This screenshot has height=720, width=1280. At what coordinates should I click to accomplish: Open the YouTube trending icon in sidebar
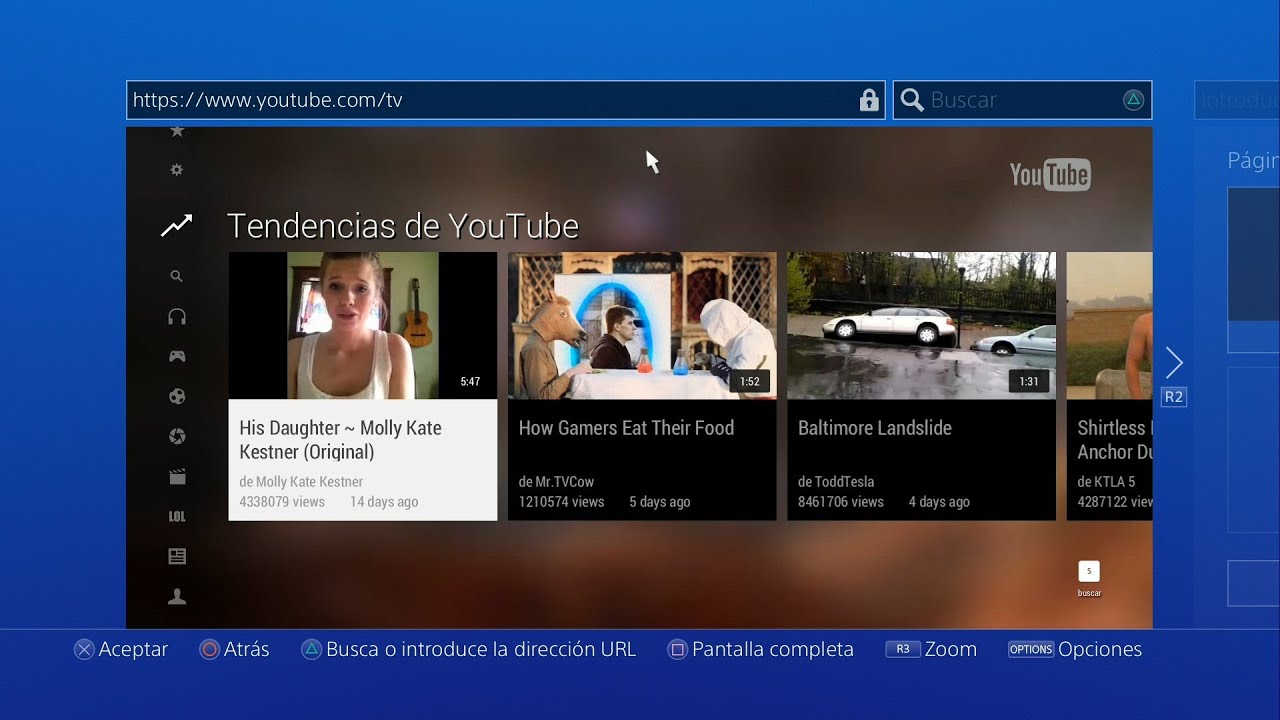tap(176, 226)
